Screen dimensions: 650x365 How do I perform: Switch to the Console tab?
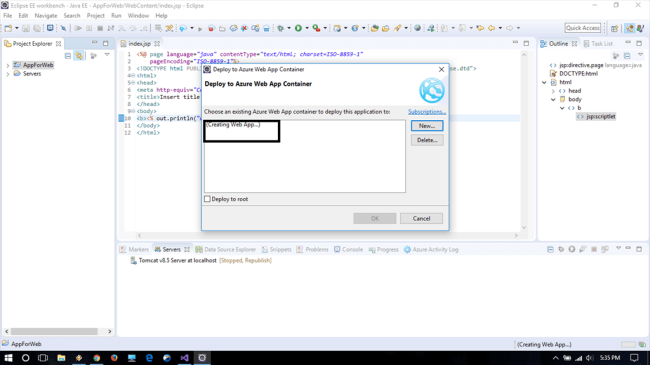348,249
